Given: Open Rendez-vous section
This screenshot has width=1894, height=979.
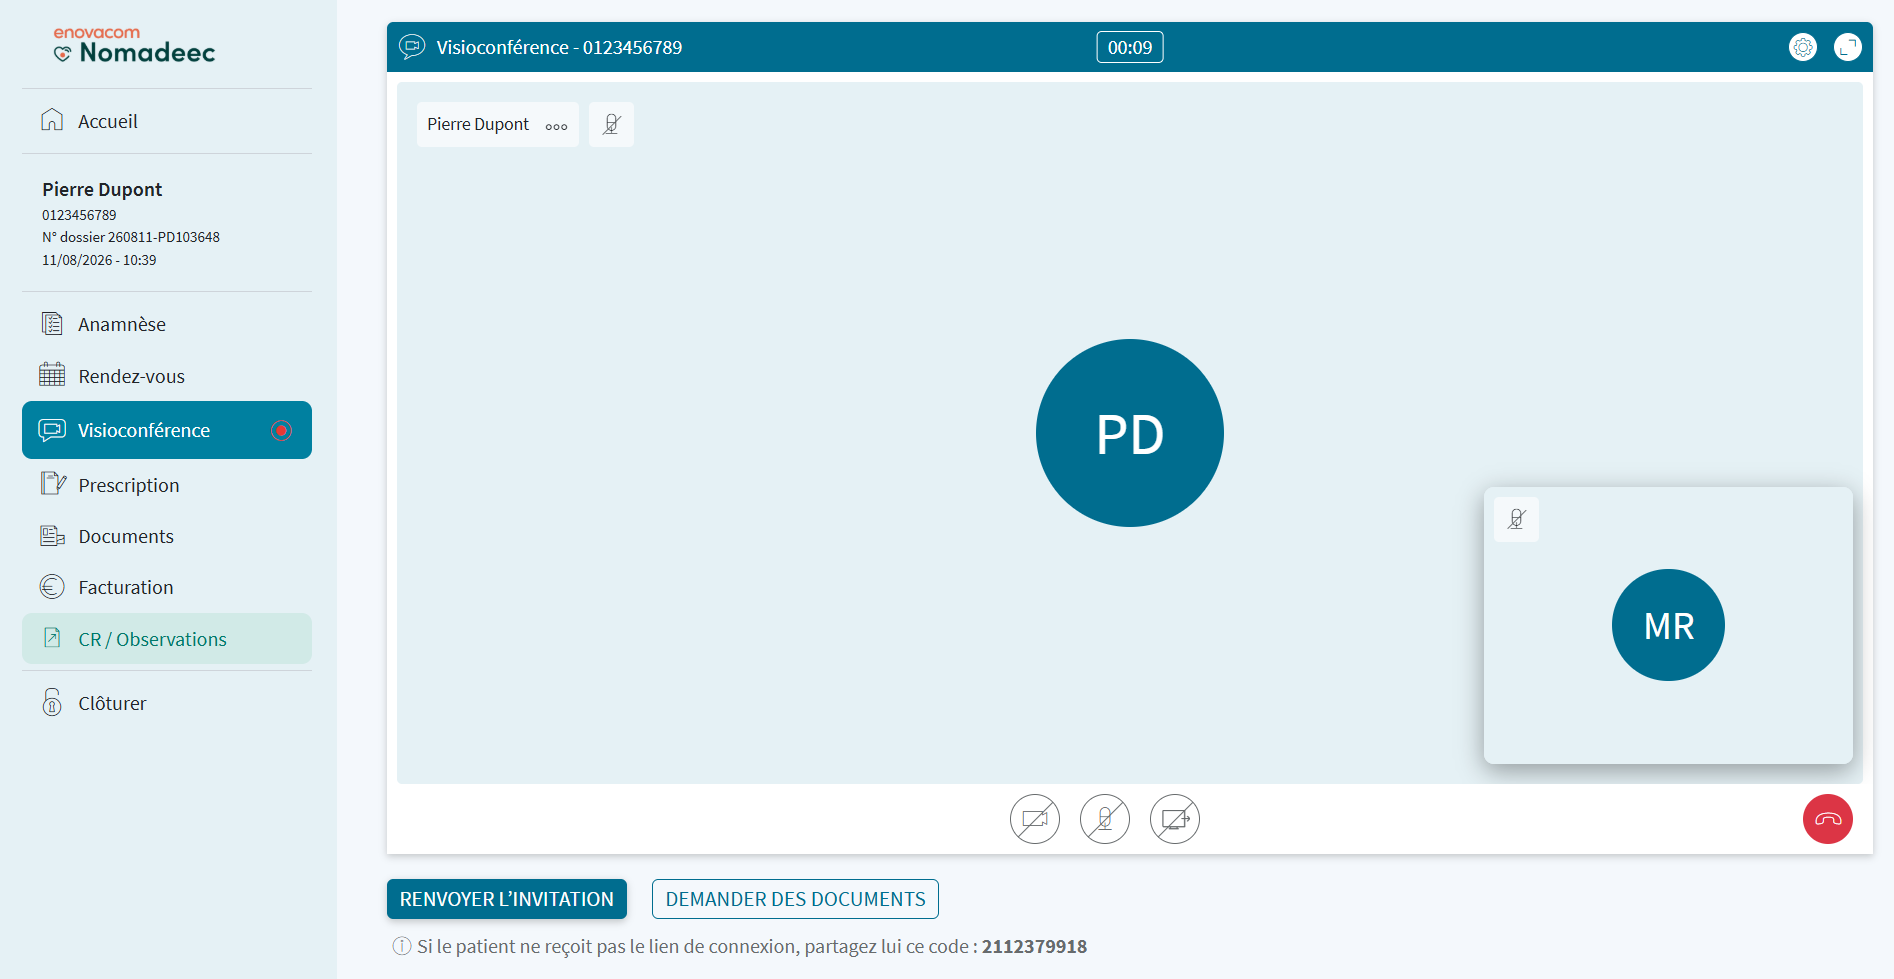Looking at the screenshot, I should pos(167,376).
